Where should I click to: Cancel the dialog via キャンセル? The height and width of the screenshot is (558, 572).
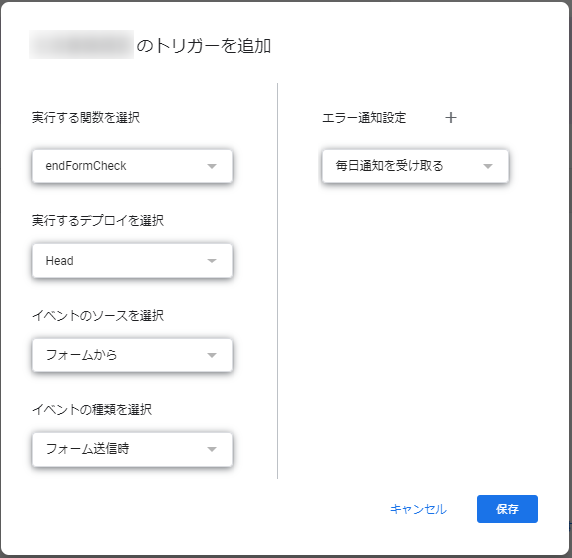tap(418, 509)
